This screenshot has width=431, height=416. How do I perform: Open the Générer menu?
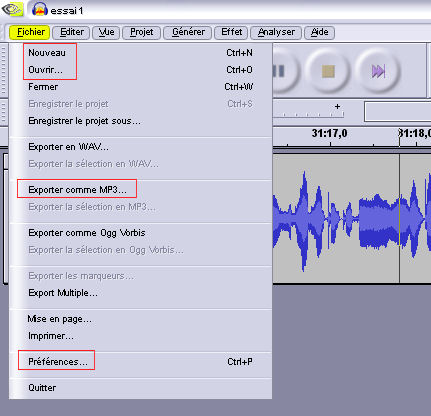188,32
